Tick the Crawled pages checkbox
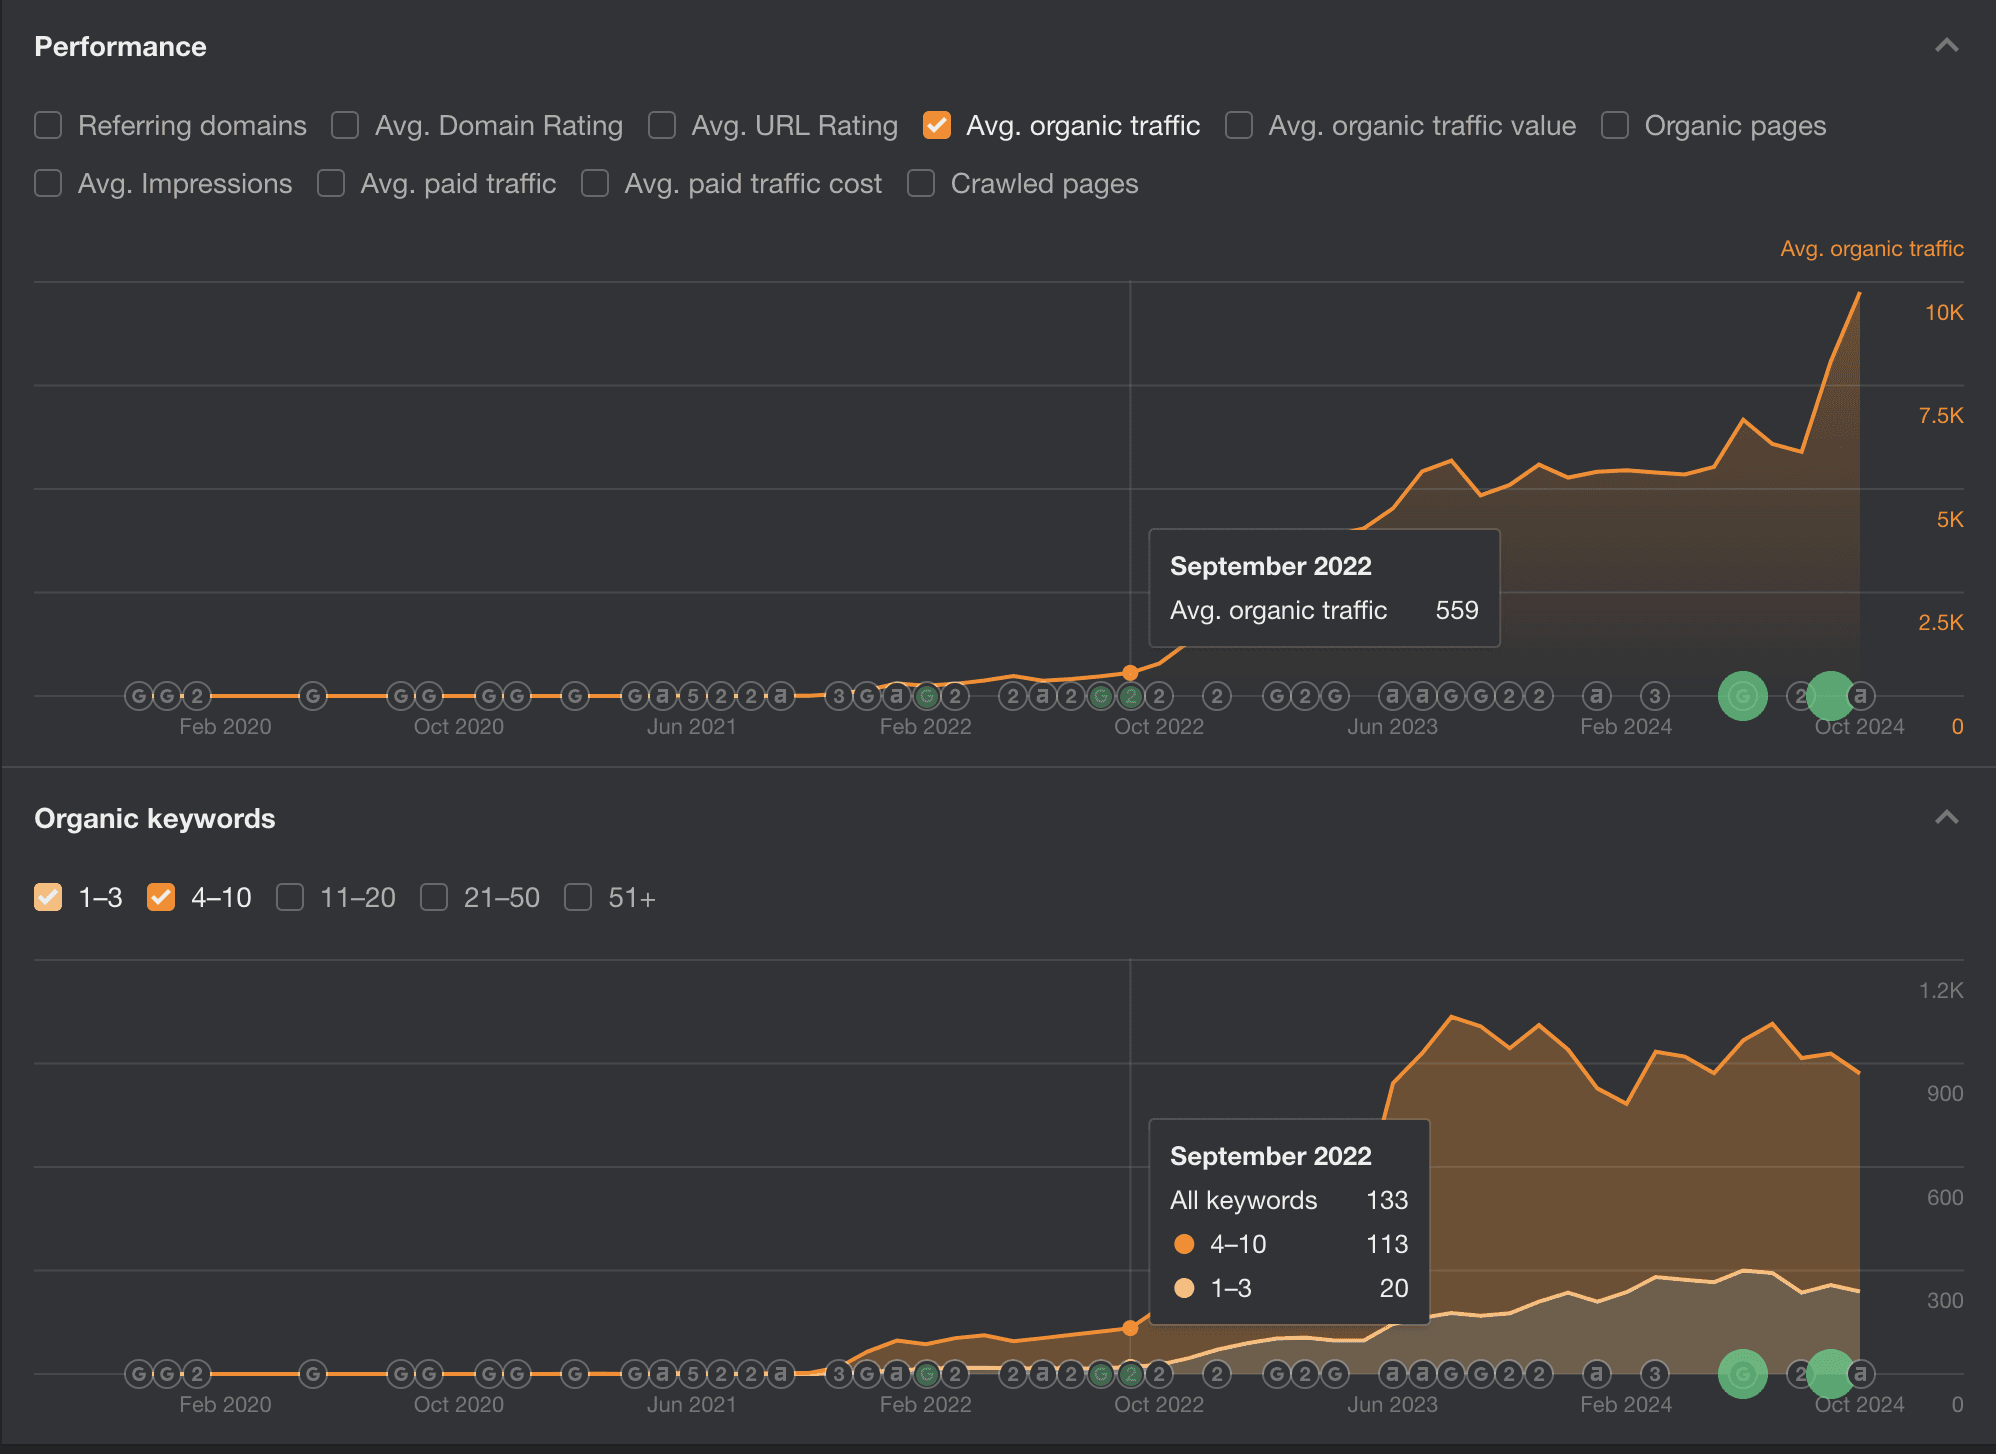 921,184
